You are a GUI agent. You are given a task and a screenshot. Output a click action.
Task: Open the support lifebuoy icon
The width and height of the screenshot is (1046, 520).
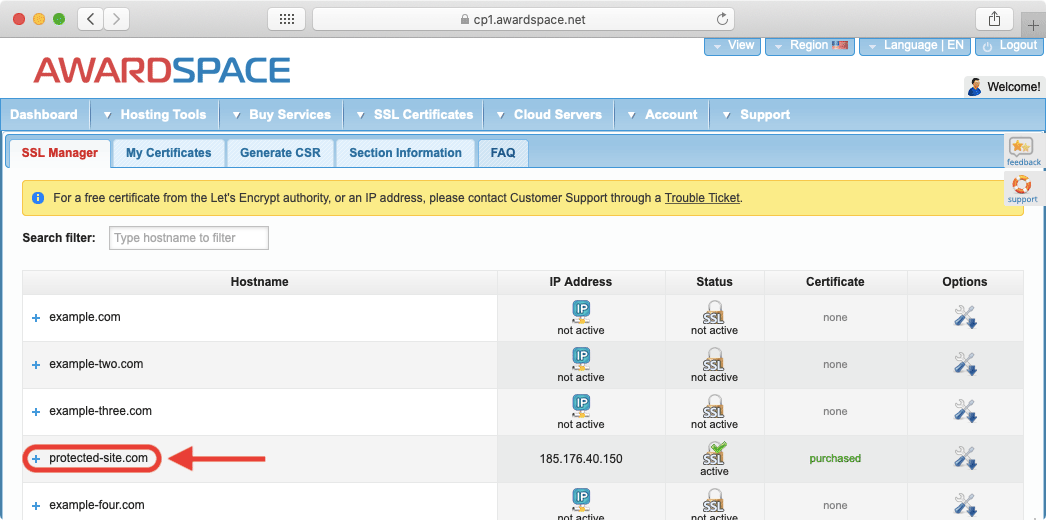1022,188
